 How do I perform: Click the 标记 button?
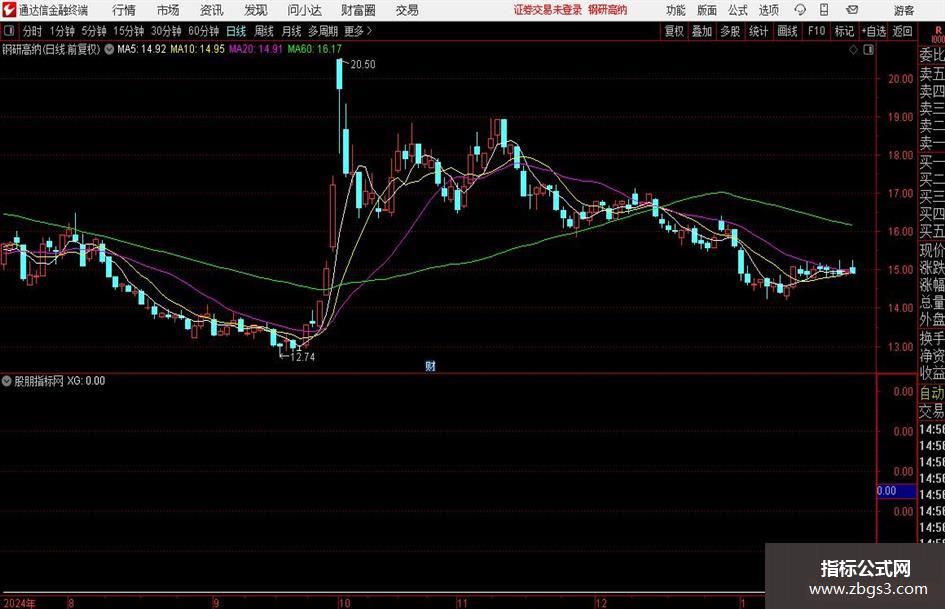pyautogui.click(x=844, y=31)
